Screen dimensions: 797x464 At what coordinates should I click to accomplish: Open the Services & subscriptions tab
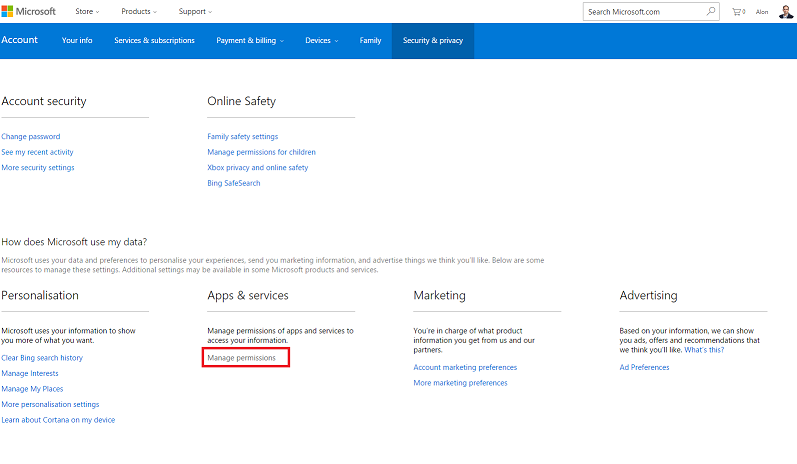[154, 40]
